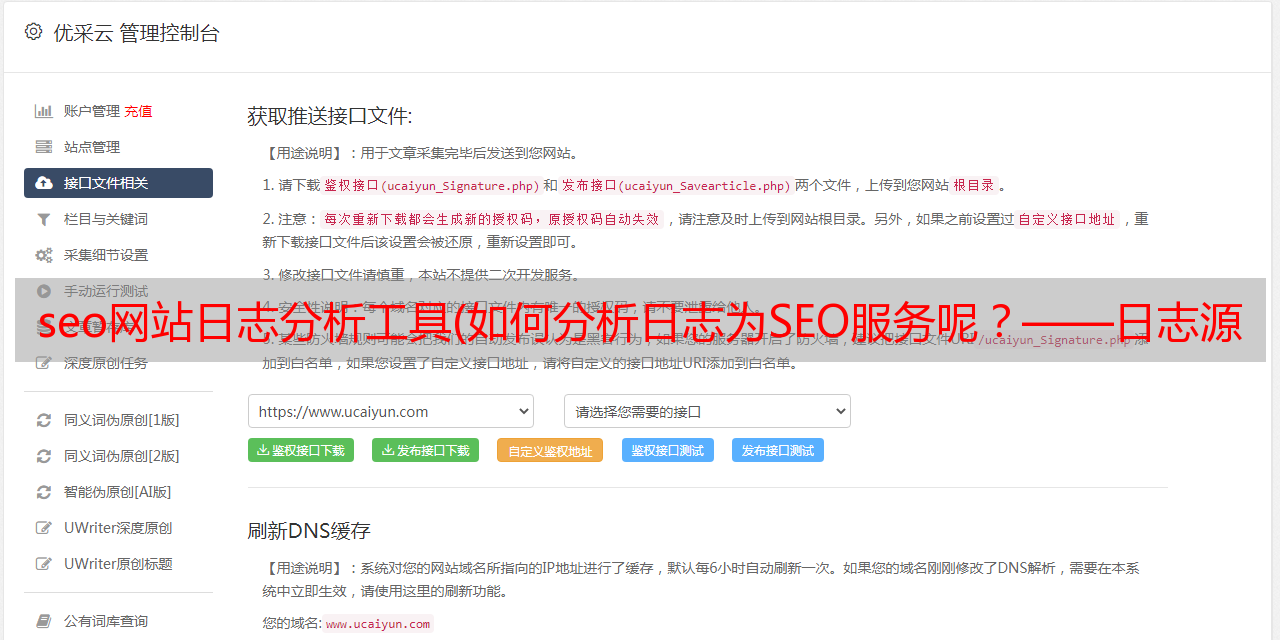Click the 发布接口(ucaiyun_Savearticle.php) code text
This screenshot has height=640, width=1280.
coord(676,185)
